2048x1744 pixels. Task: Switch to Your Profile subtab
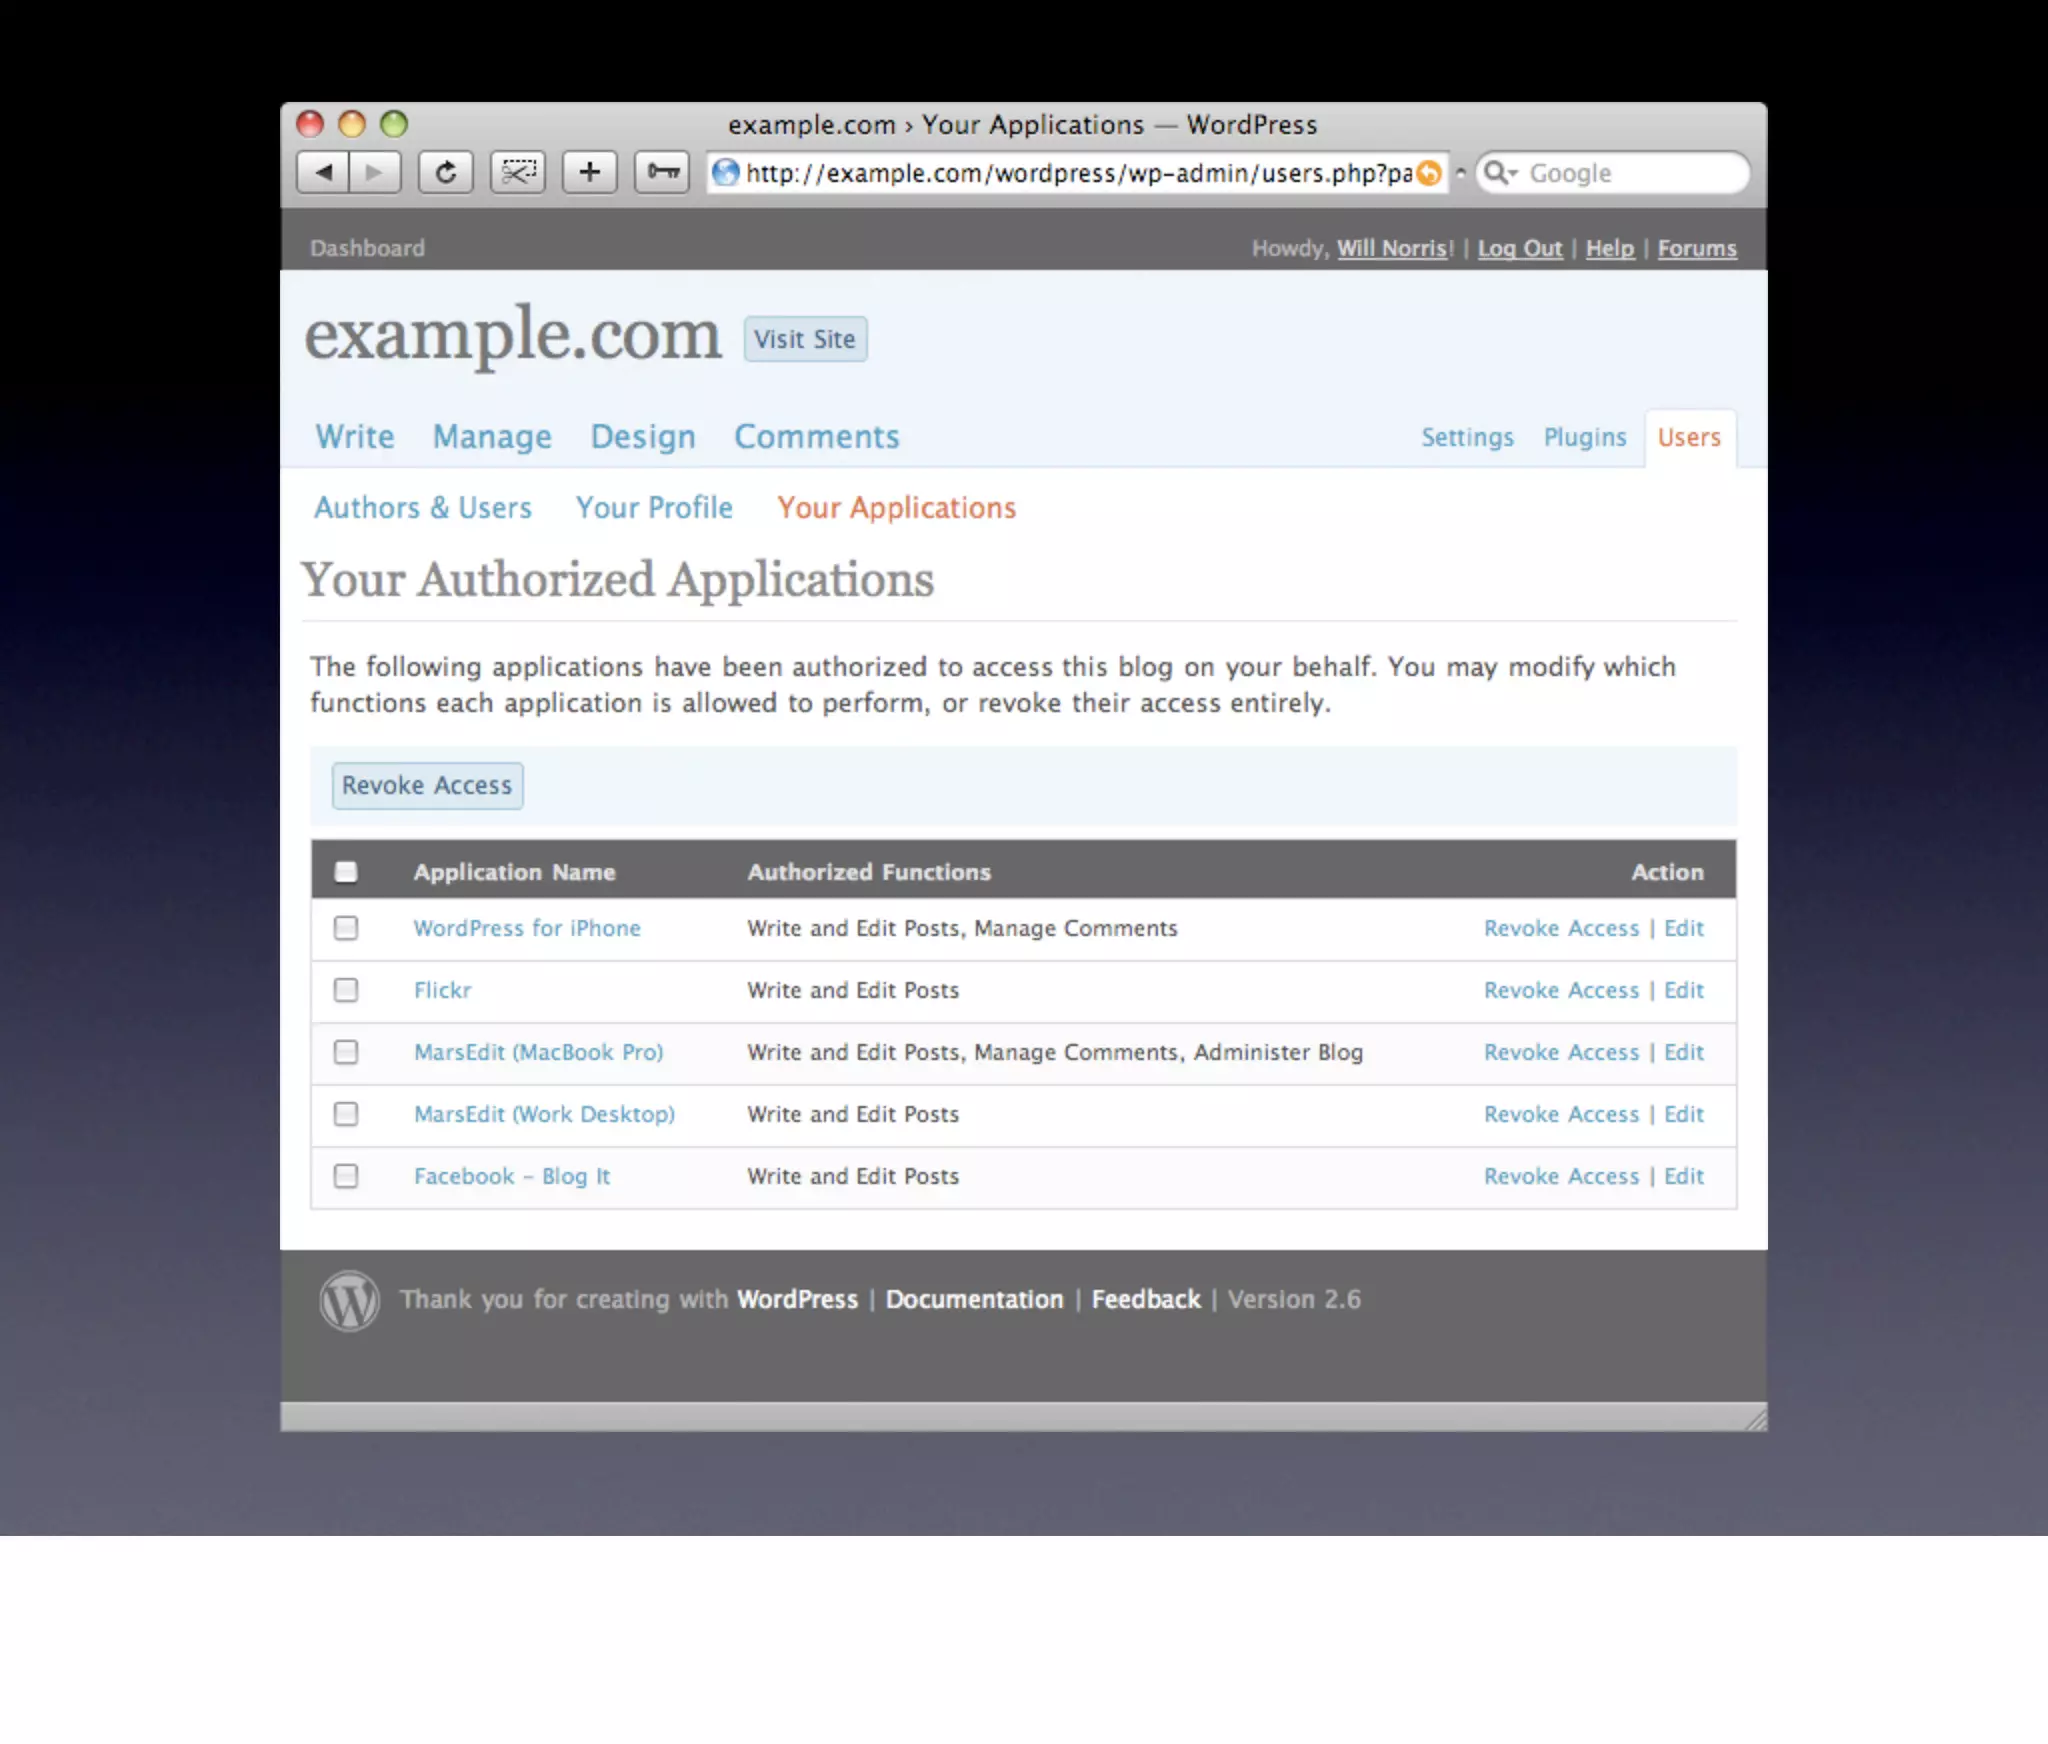pyautogui.click(x=654, y=508)
